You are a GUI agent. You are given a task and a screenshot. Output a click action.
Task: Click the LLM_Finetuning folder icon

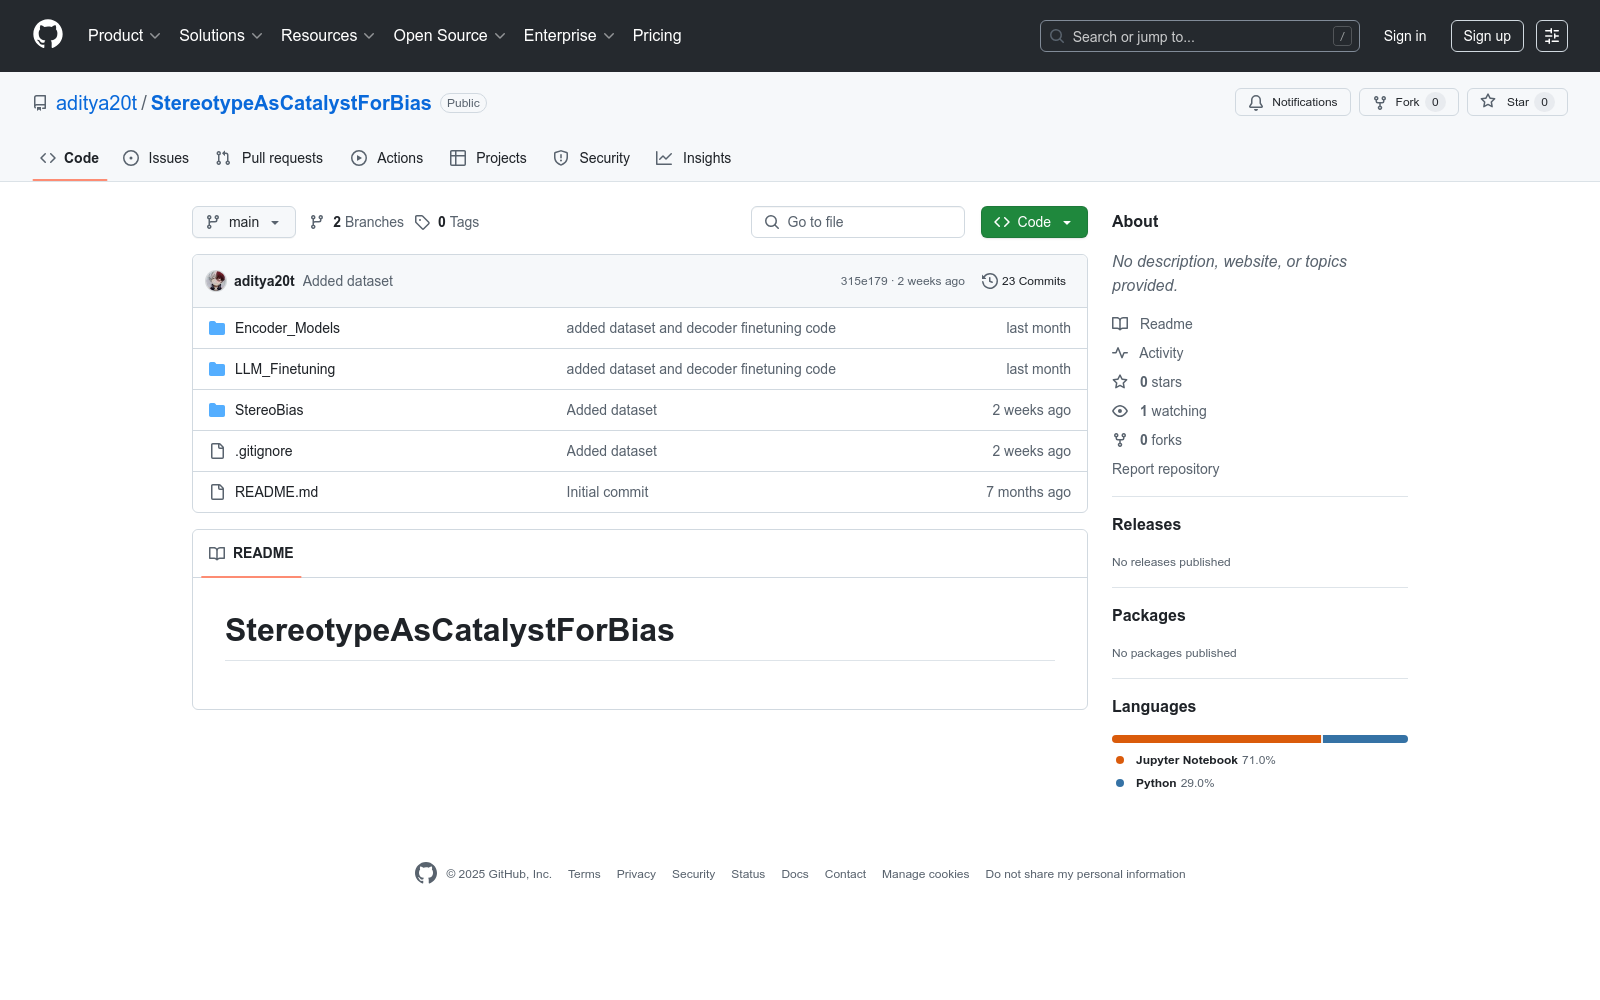pos(217,369)
